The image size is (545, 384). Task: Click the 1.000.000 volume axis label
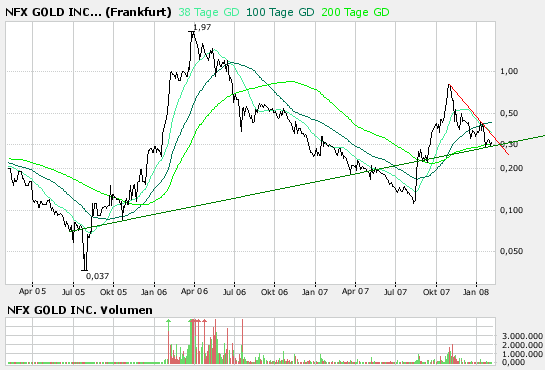(x=522, y=354)
